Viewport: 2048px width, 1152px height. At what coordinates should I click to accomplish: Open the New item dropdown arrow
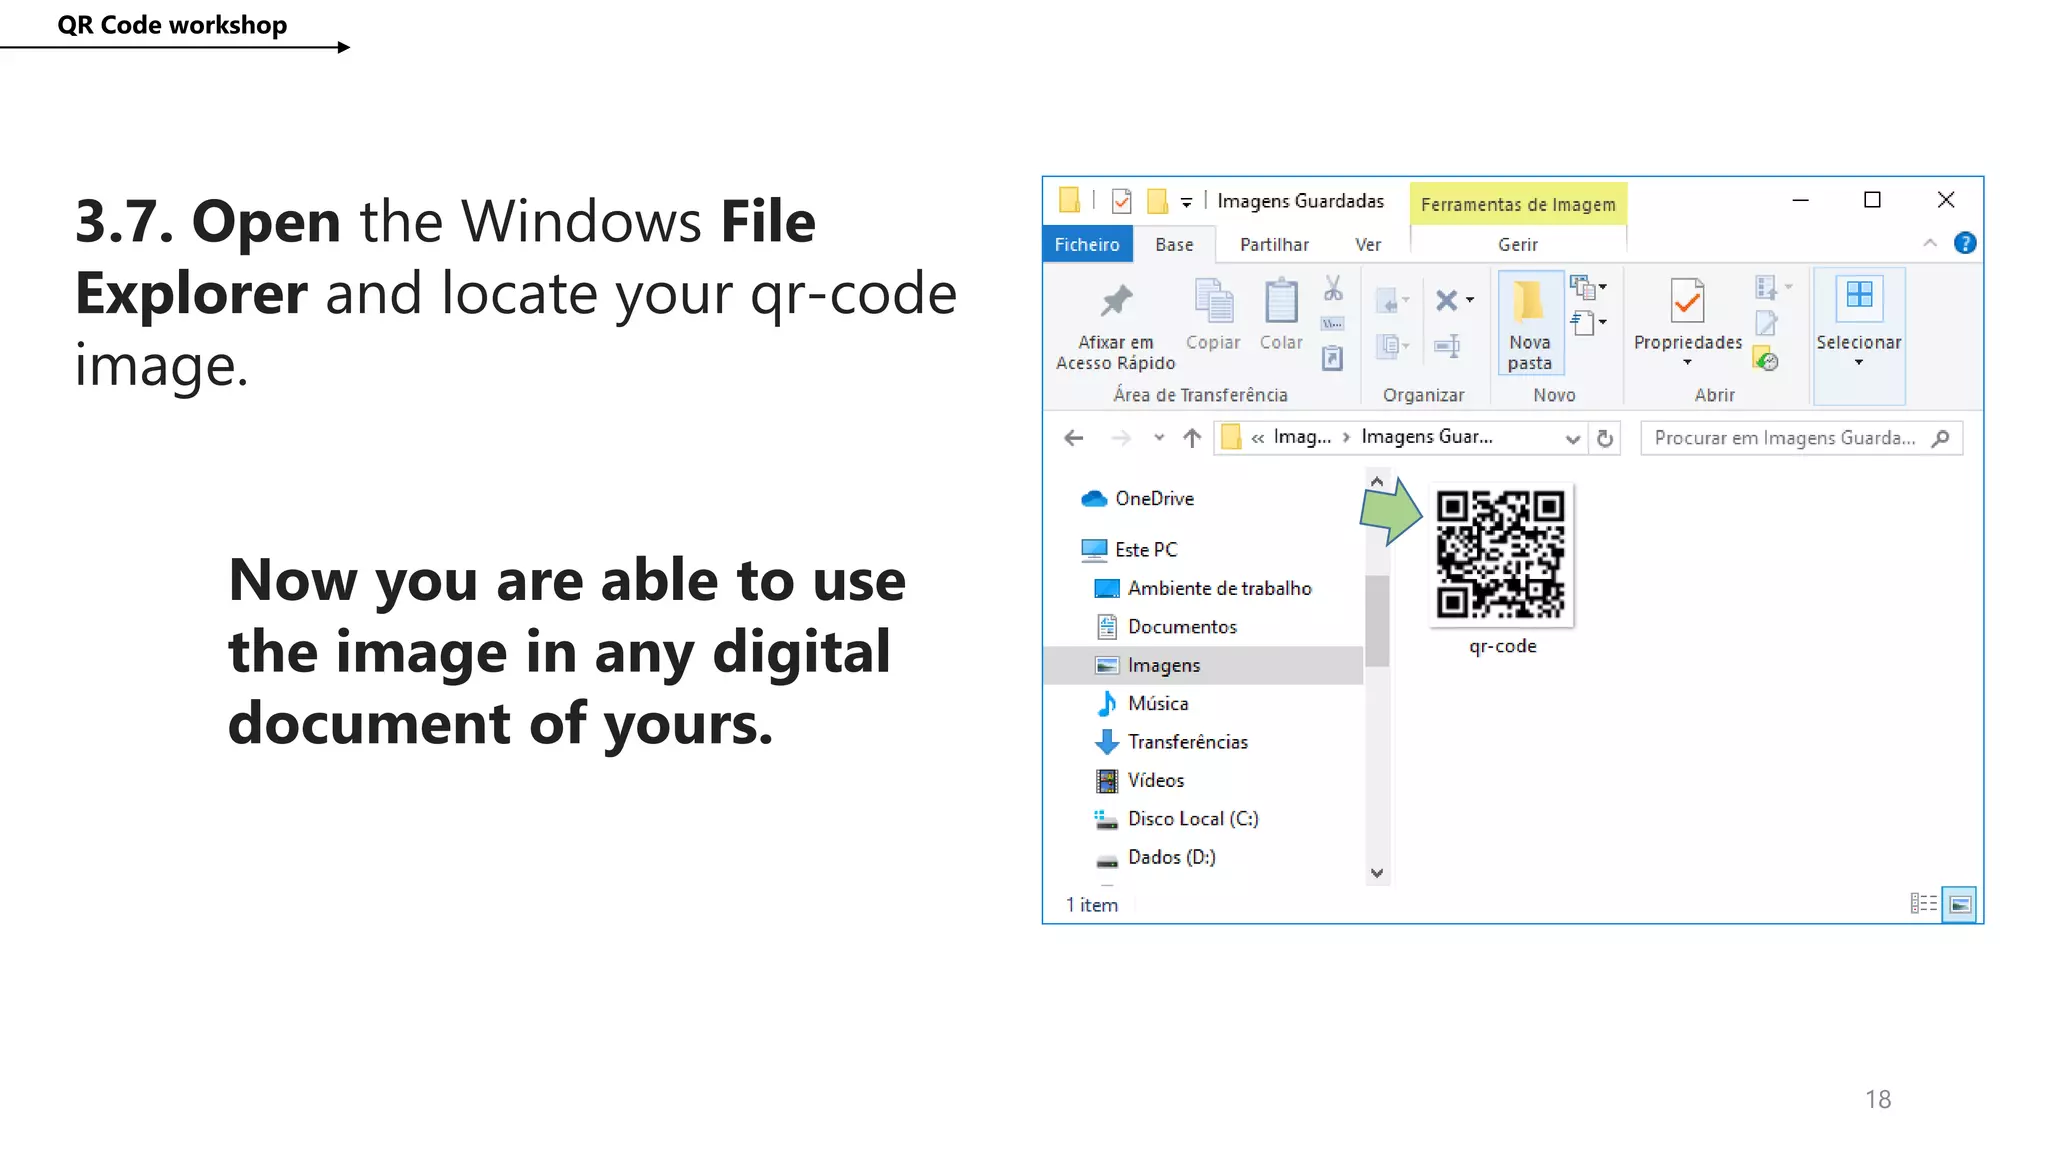click(x=1603, y=287)
